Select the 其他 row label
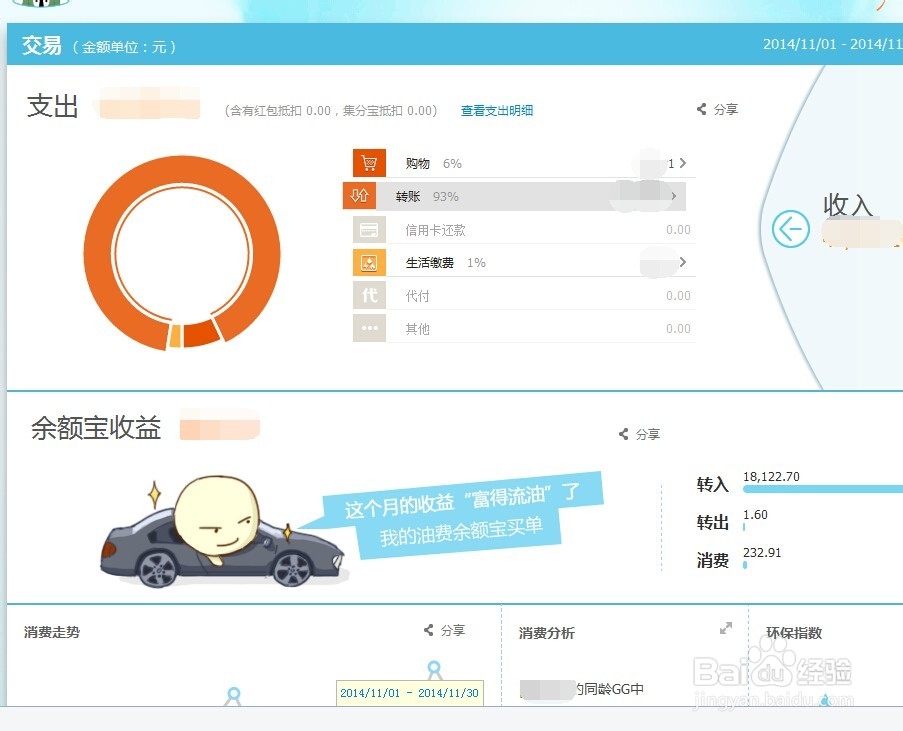903x731 pixels. pyautogui.click(x=418, y=329)
